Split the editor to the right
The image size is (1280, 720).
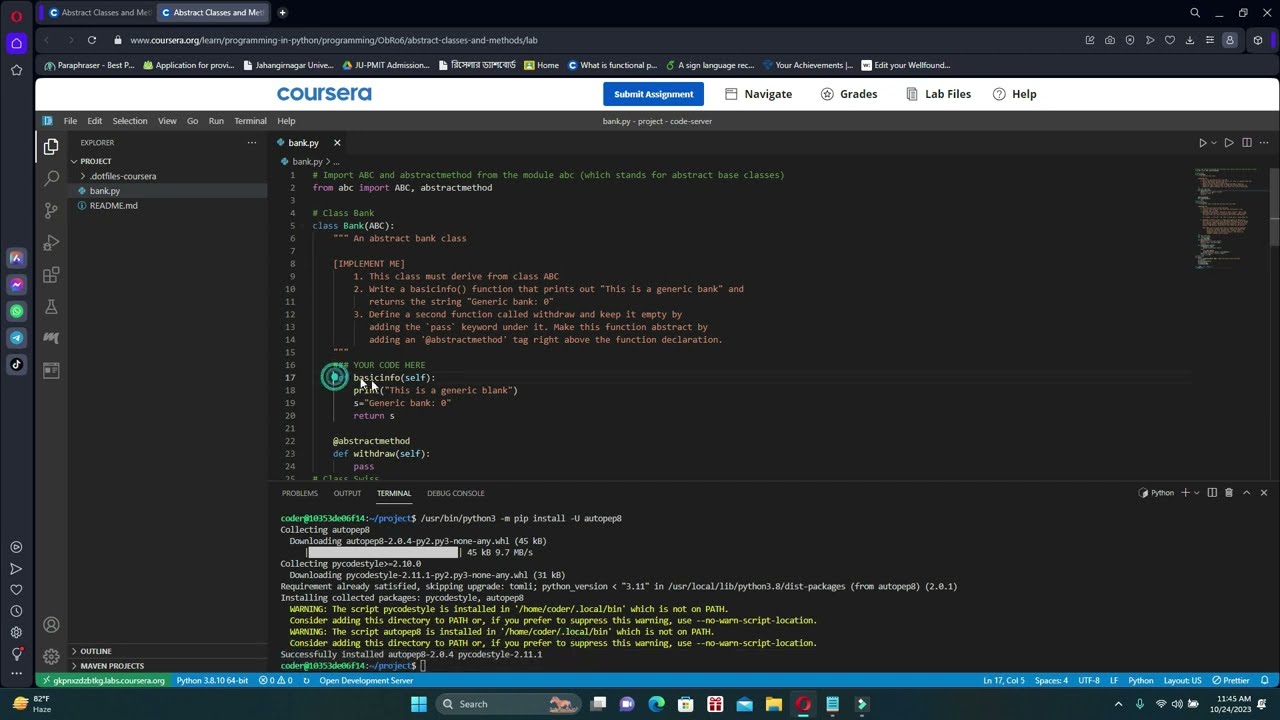(1247, 143)
